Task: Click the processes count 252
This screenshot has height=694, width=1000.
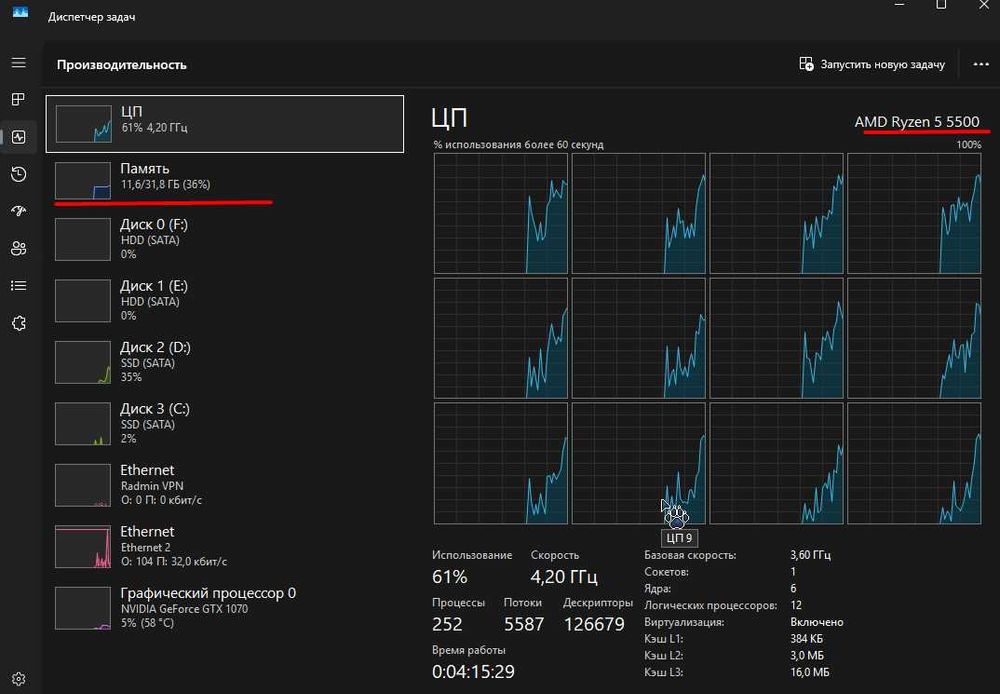Action: [447, 624]
